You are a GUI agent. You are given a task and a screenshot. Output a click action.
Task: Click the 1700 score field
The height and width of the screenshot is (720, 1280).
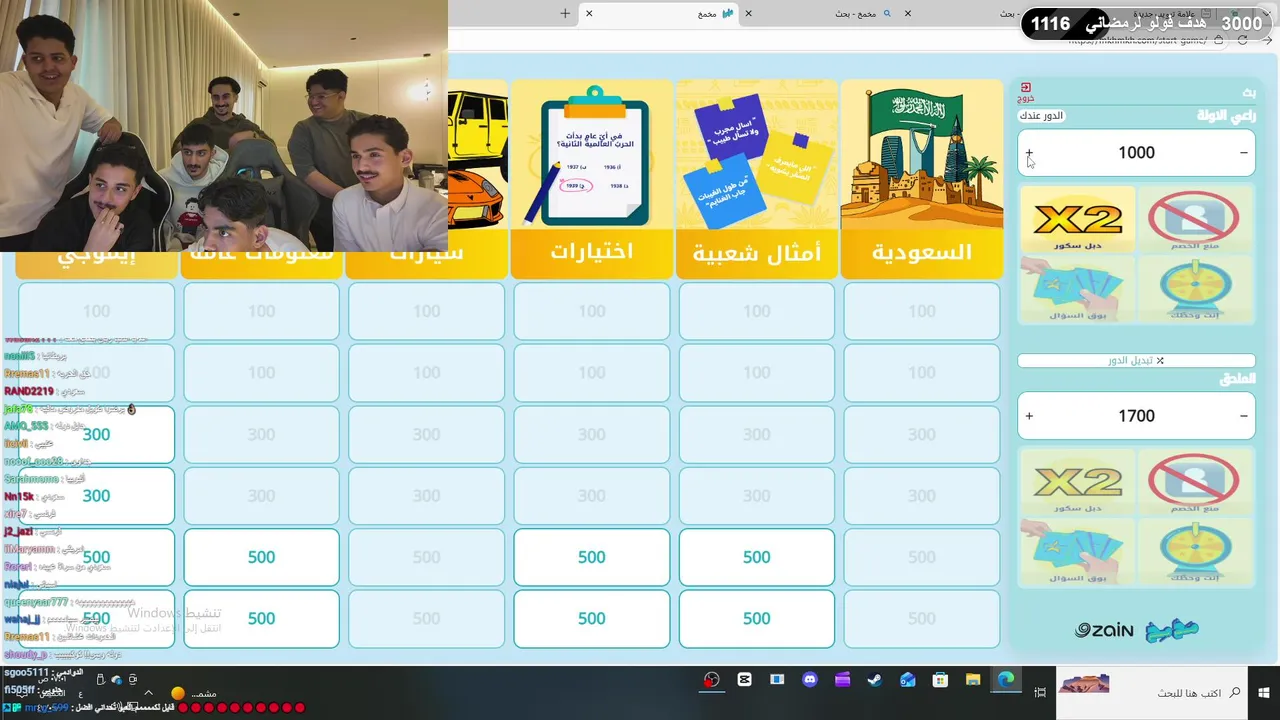(x=1136, y=416)
